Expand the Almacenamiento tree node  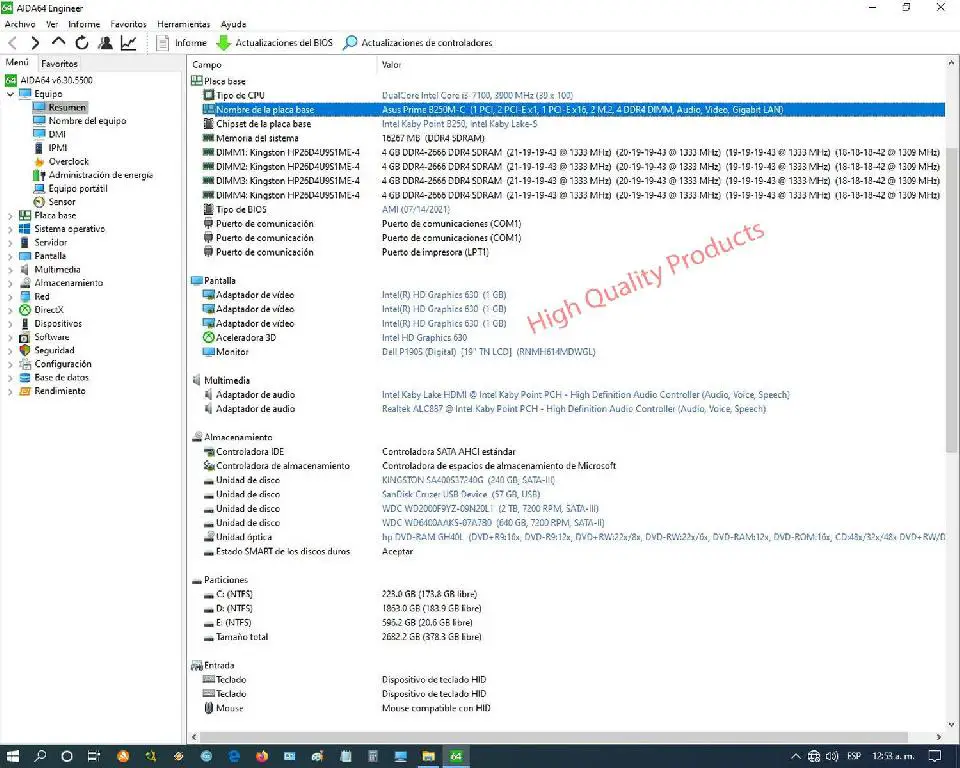coord(10,283)
